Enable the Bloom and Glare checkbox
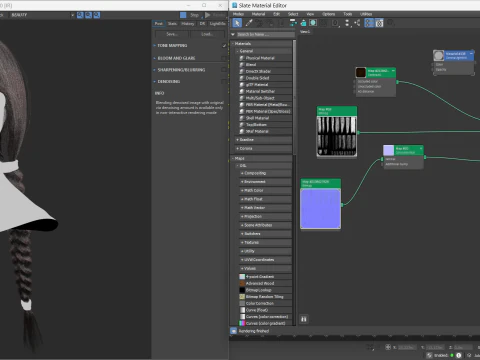This screenshot has height=360, width=480. tap(224, 58)
